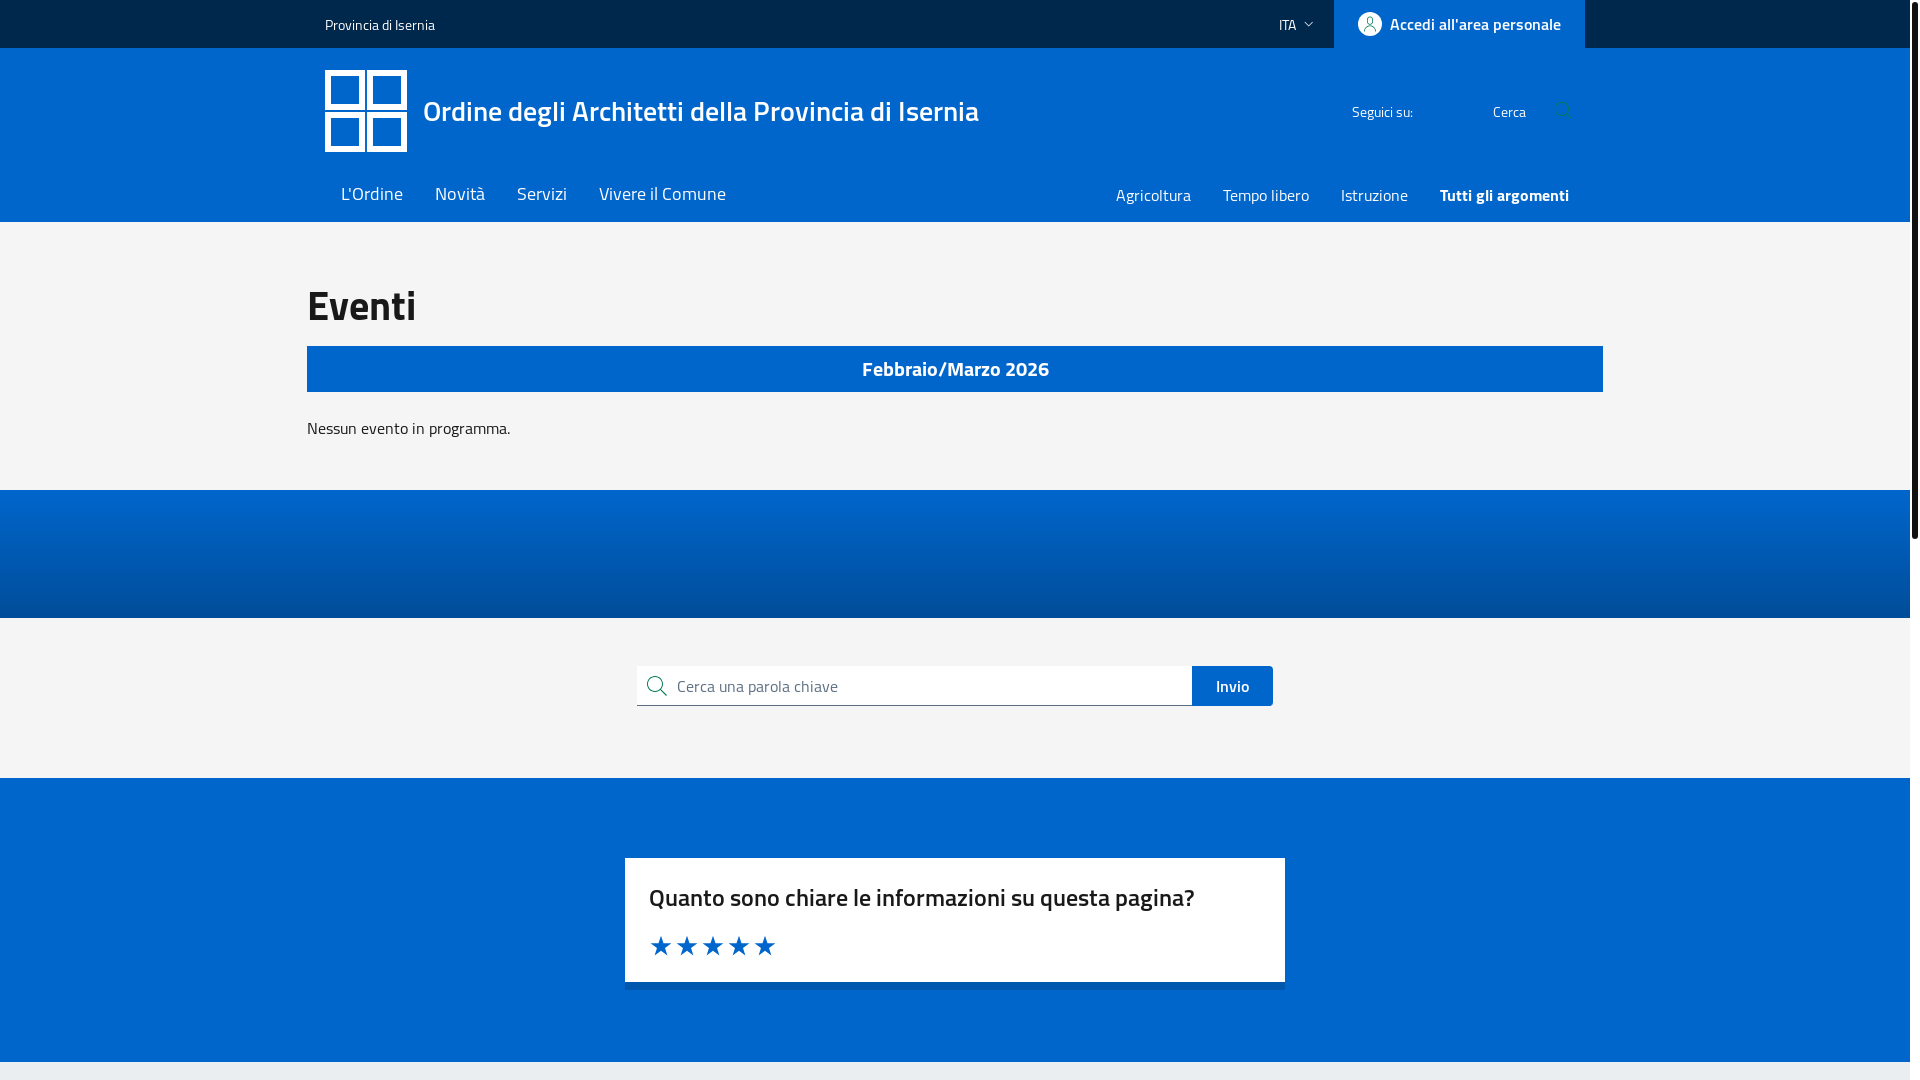Screen dimensions: 1920x1080
Task: Focus the keyword search input field
Action: click(928, 686)
